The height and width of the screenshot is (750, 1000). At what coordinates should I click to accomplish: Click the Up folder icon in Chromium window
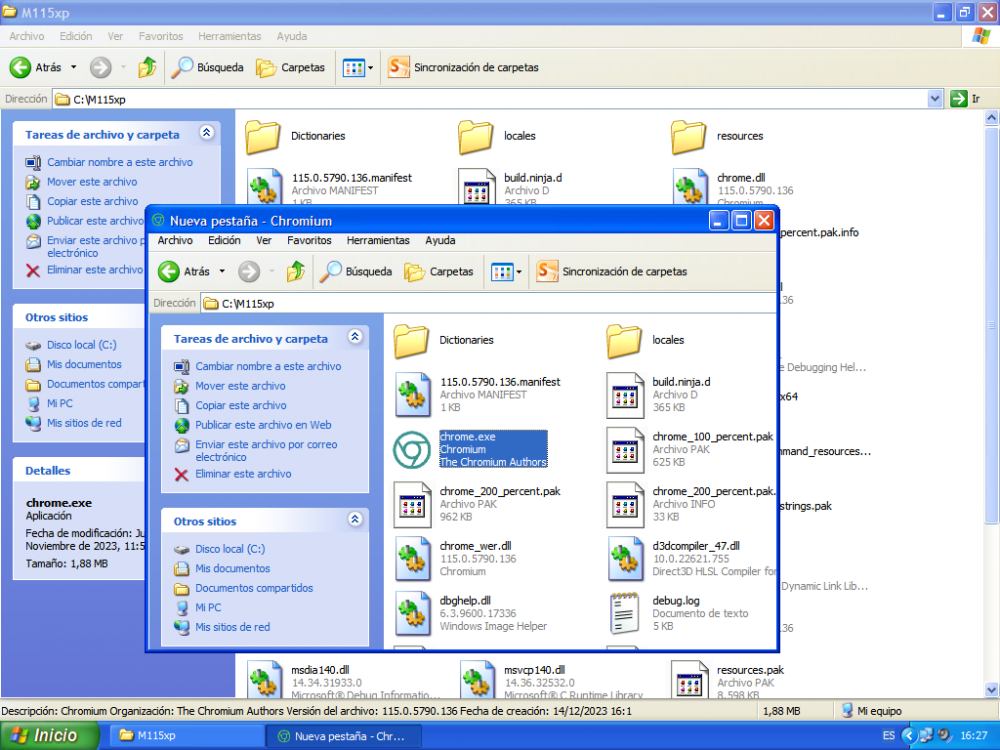[x=295, y=271]
